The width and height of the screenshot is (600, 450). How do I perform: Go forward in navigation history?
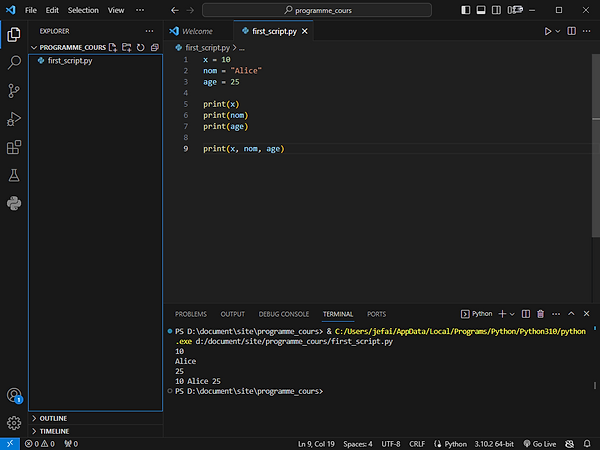tap(190, 10)
